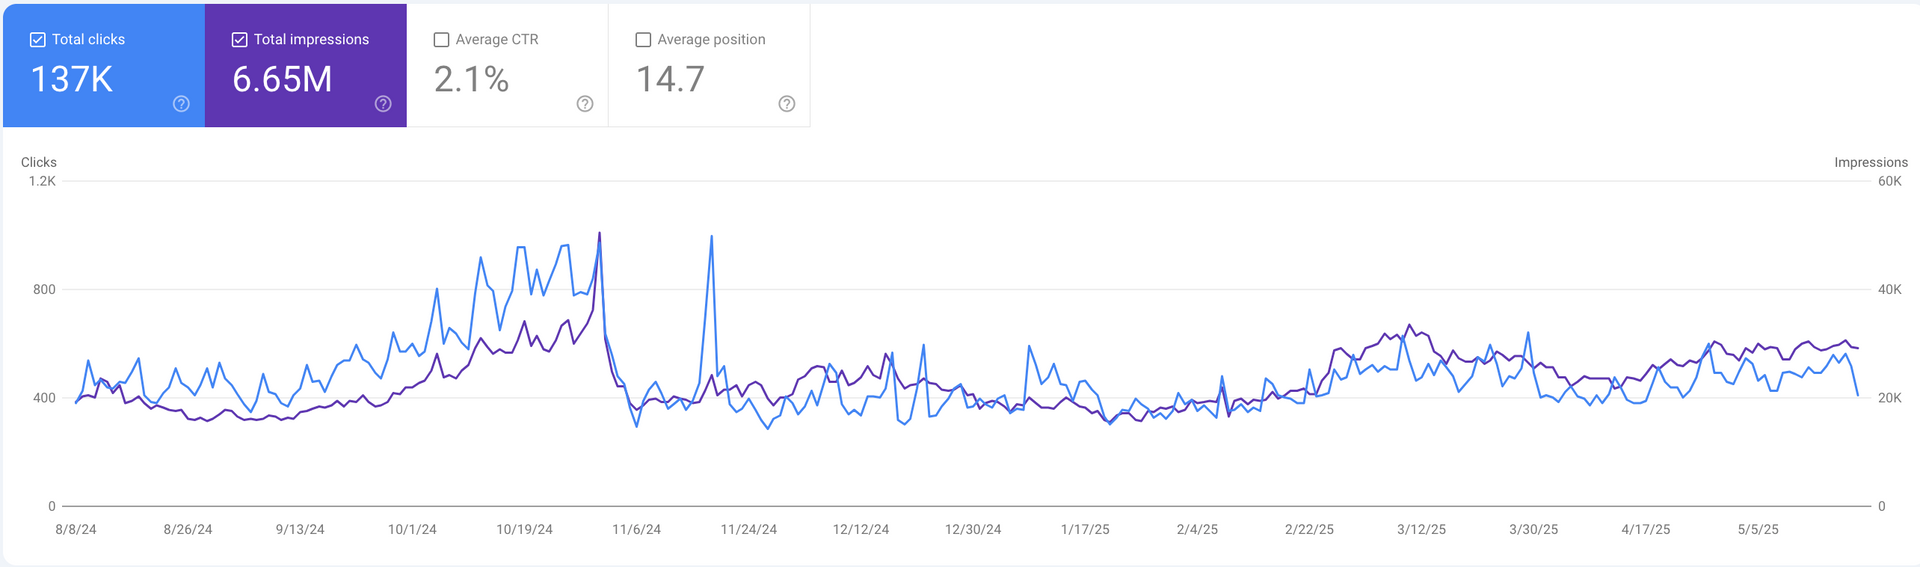Open help icon on Average position card
The height and width of the screenshot is (567, 1920).
787,104
